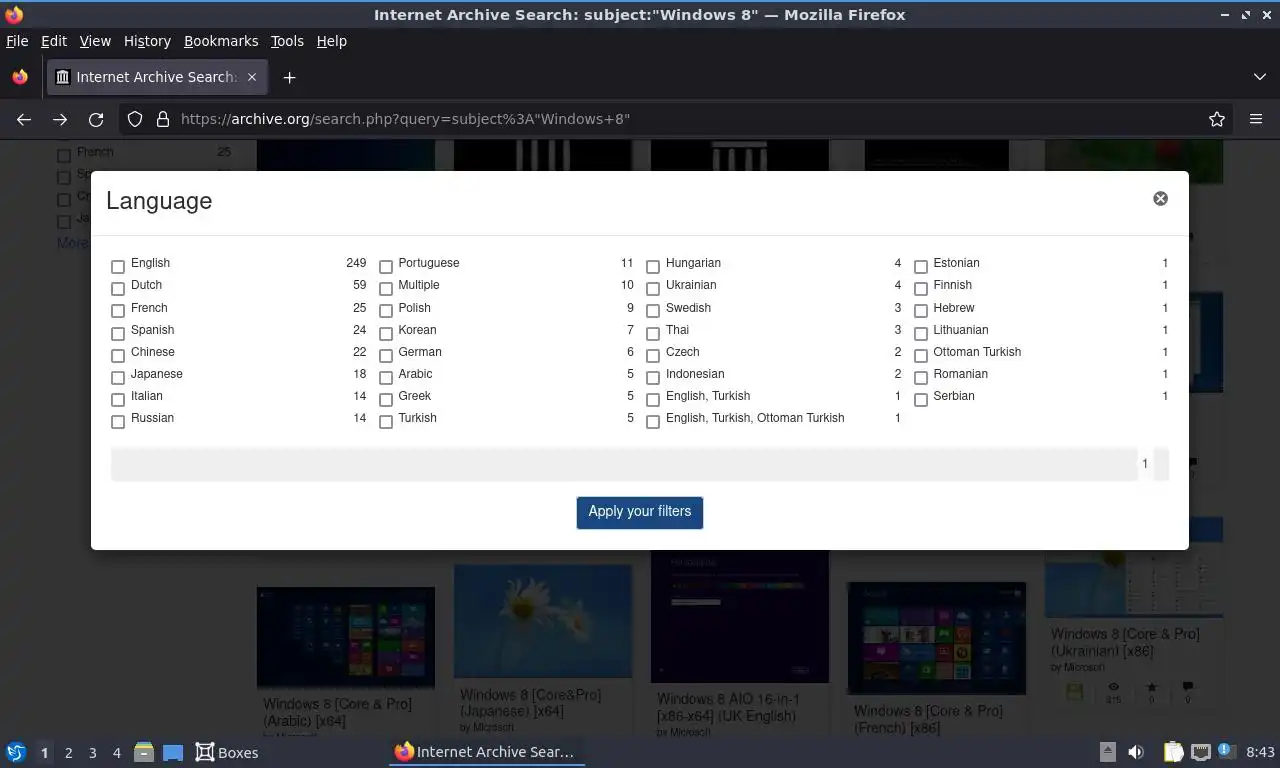
Task: Close the Language dialog with X icon
Action: [1160, 199]
